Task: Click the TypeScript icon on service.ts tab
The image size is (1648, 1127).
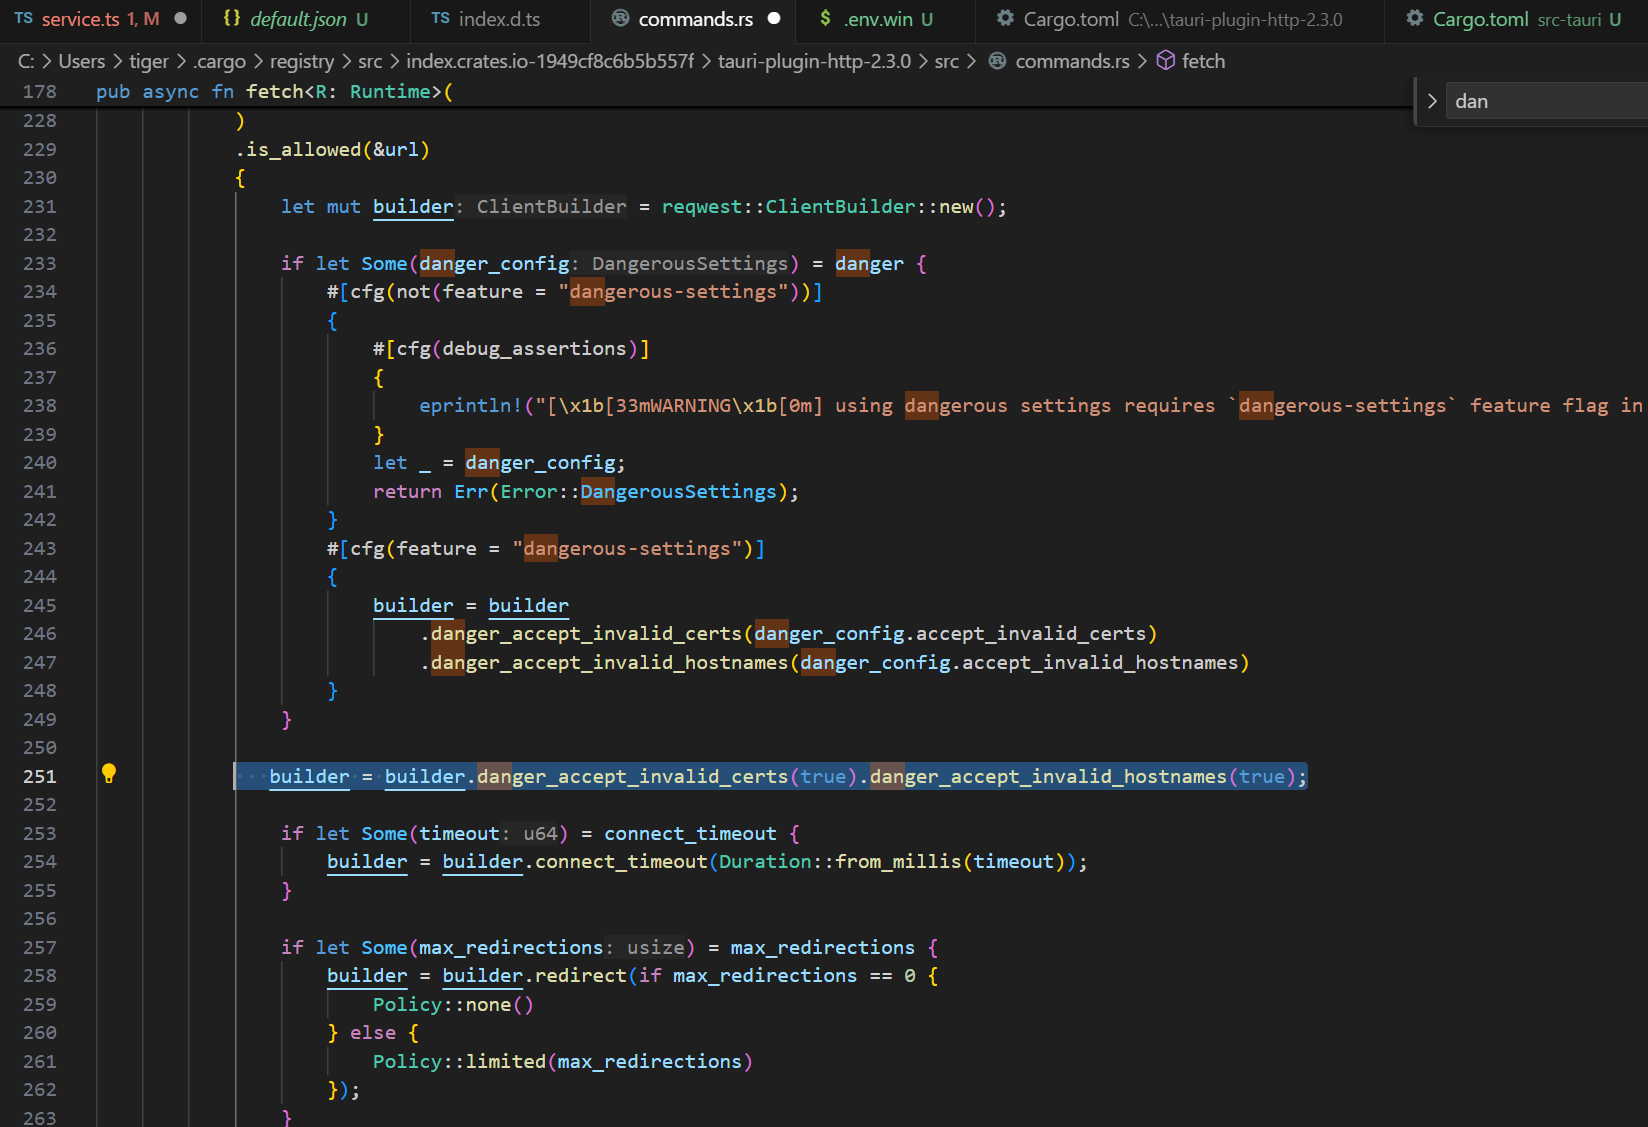Action: tap(24, 19)
